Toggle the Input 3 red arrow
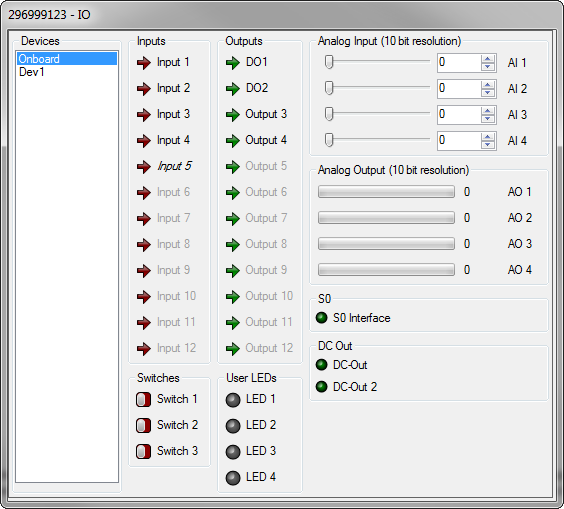 144,115
